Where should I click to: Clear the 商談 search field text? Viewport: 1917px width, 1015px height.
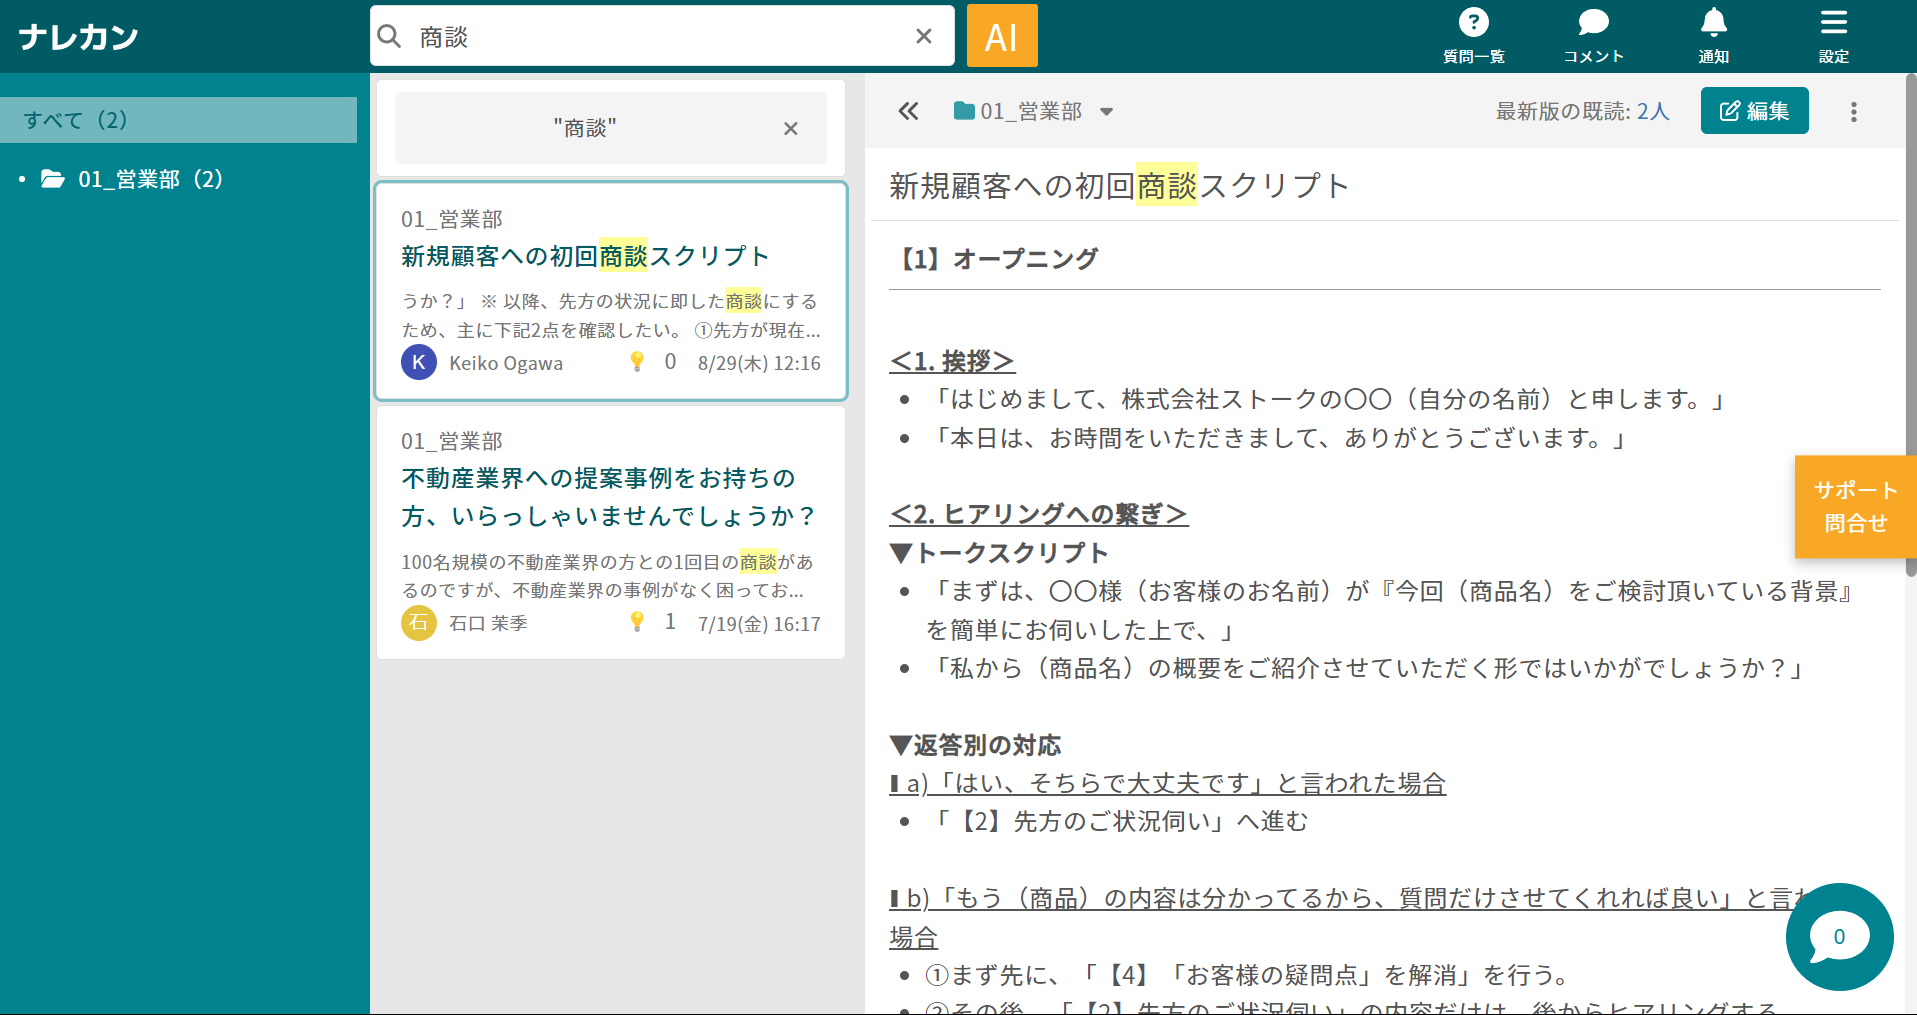924,36
